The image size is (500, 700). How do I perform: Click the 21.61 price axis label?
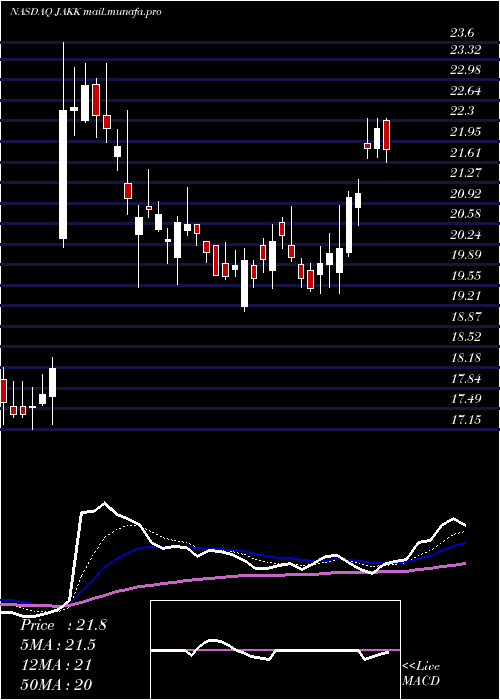tap(465, 153)
